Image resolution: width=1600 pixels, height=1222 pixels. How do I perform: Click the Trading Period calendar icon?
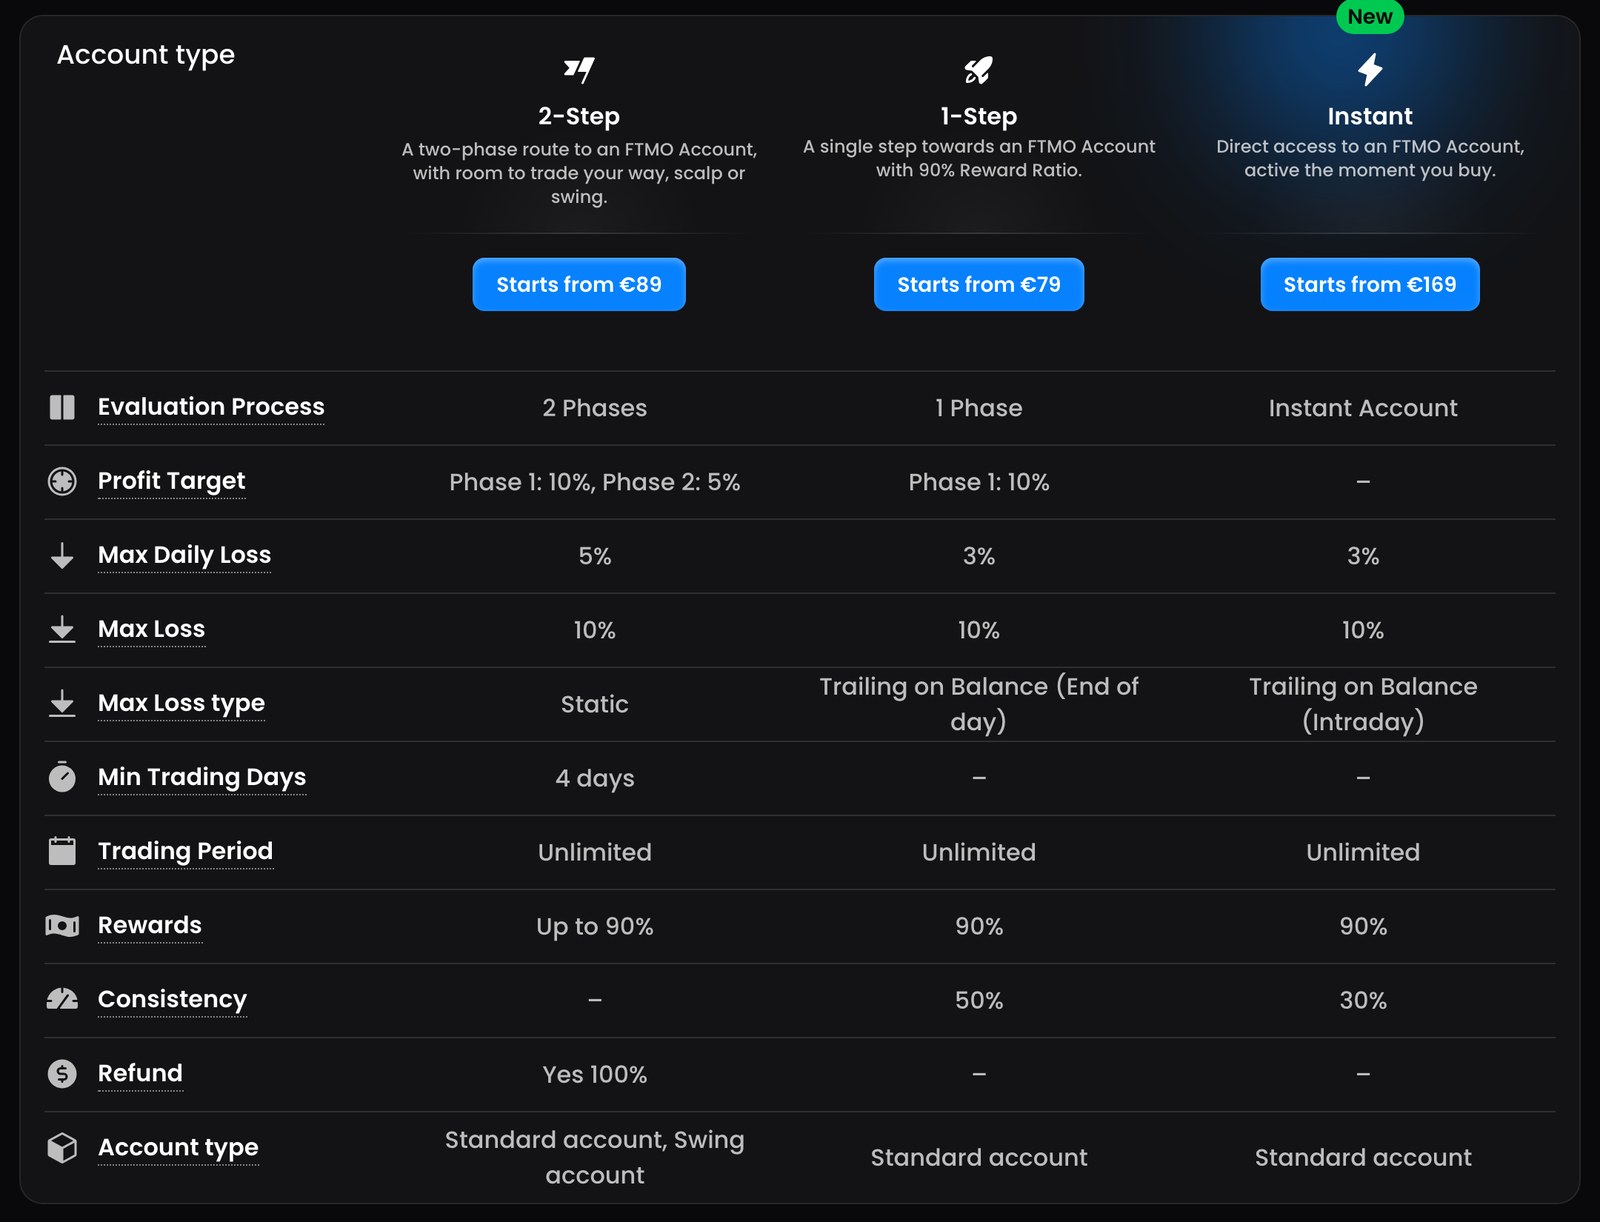[62, 851]
